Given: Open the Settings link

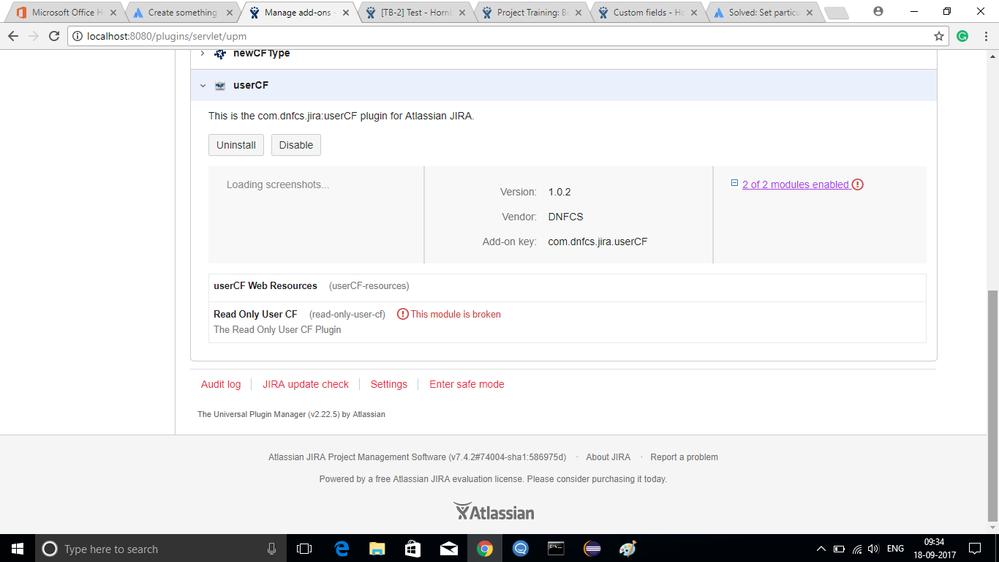Looking at the screenshot, I should 389,384.
